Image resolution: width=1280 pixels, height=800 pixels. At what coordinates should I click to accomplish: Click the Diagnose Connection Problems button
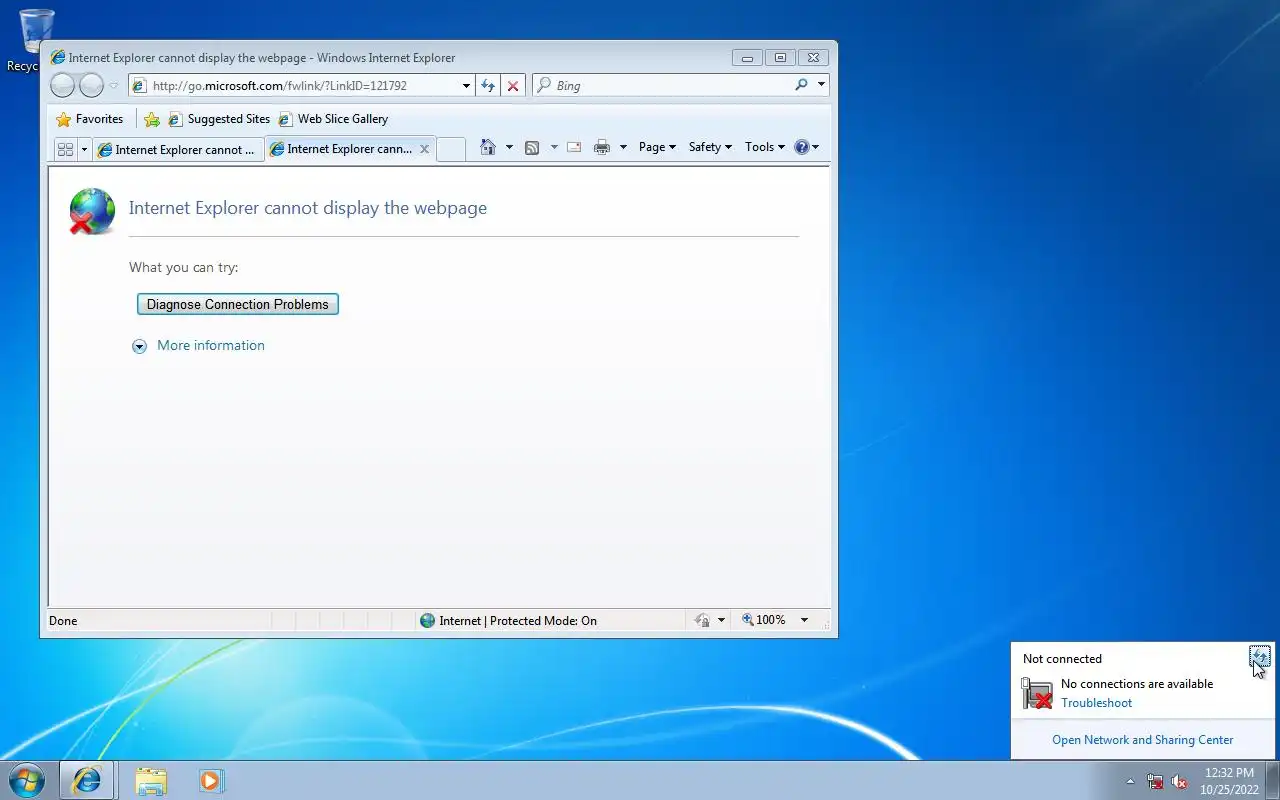(x=238, y=304)
